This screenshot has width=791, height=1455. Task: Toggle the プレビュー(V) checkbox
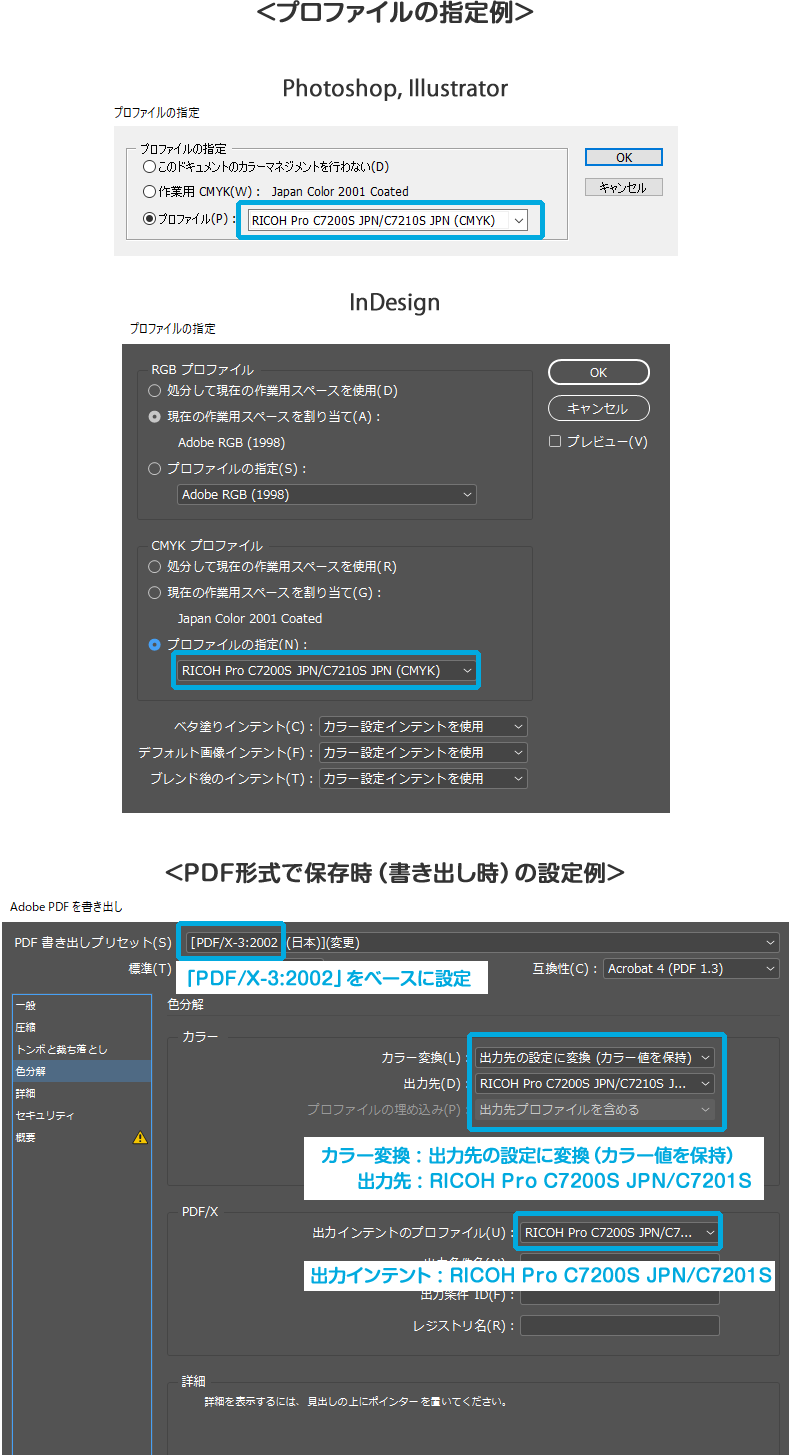(555, 441)
